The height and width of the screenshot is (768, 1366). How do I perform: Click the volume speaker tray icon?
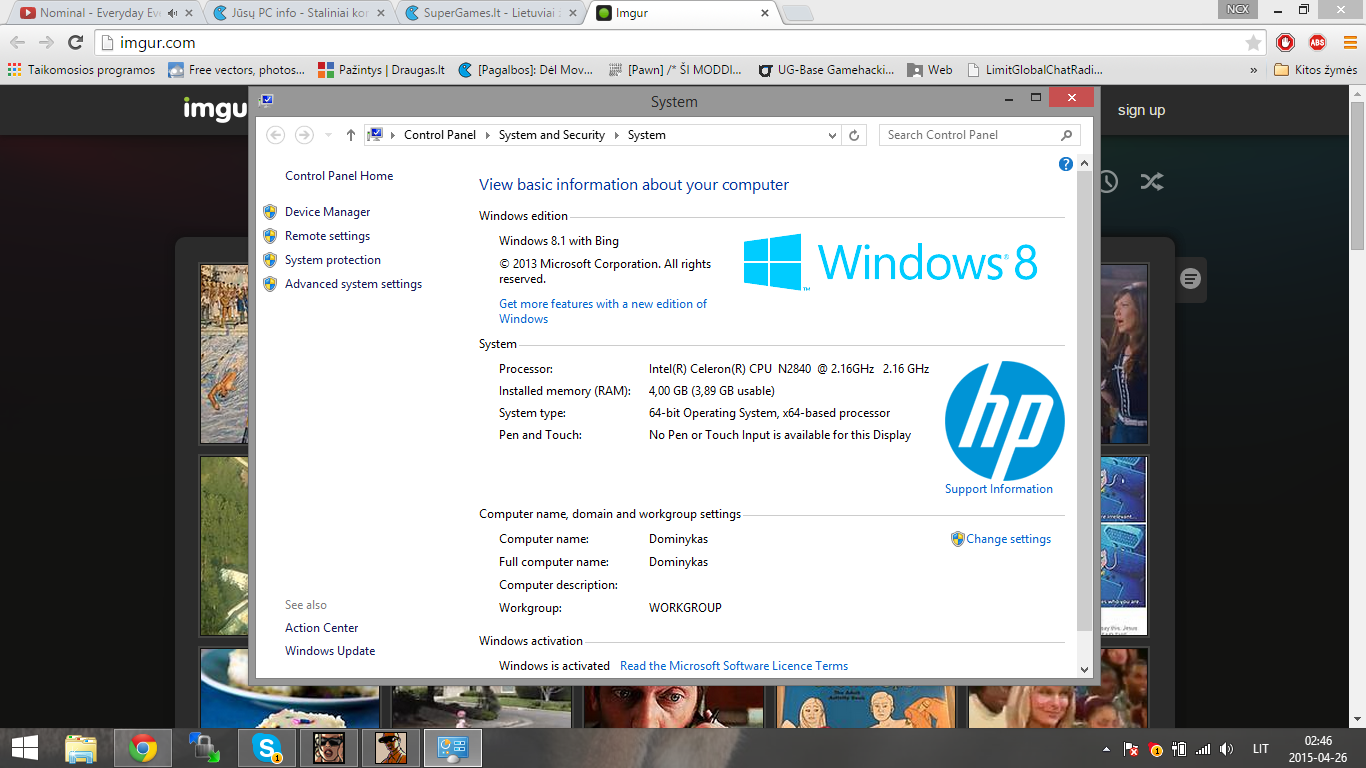point(1227,749)
